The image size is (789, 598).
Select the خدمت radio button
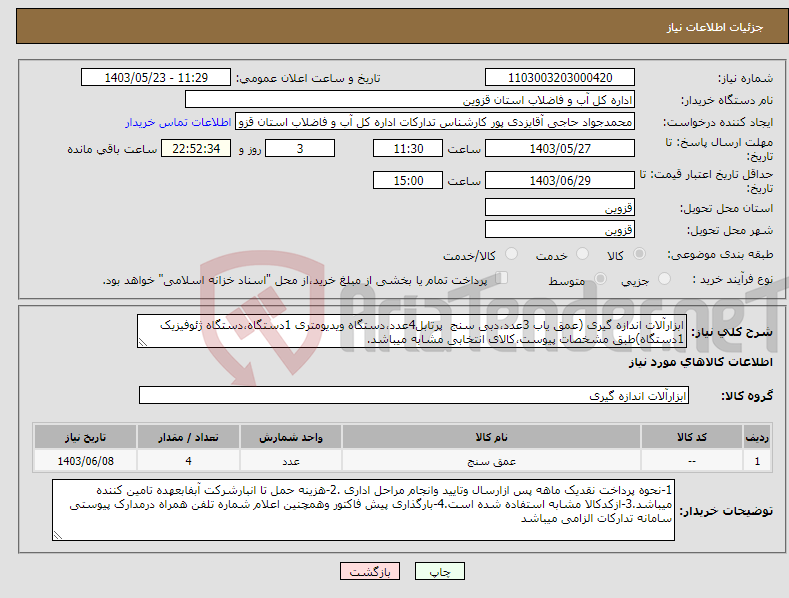[582, 254]
